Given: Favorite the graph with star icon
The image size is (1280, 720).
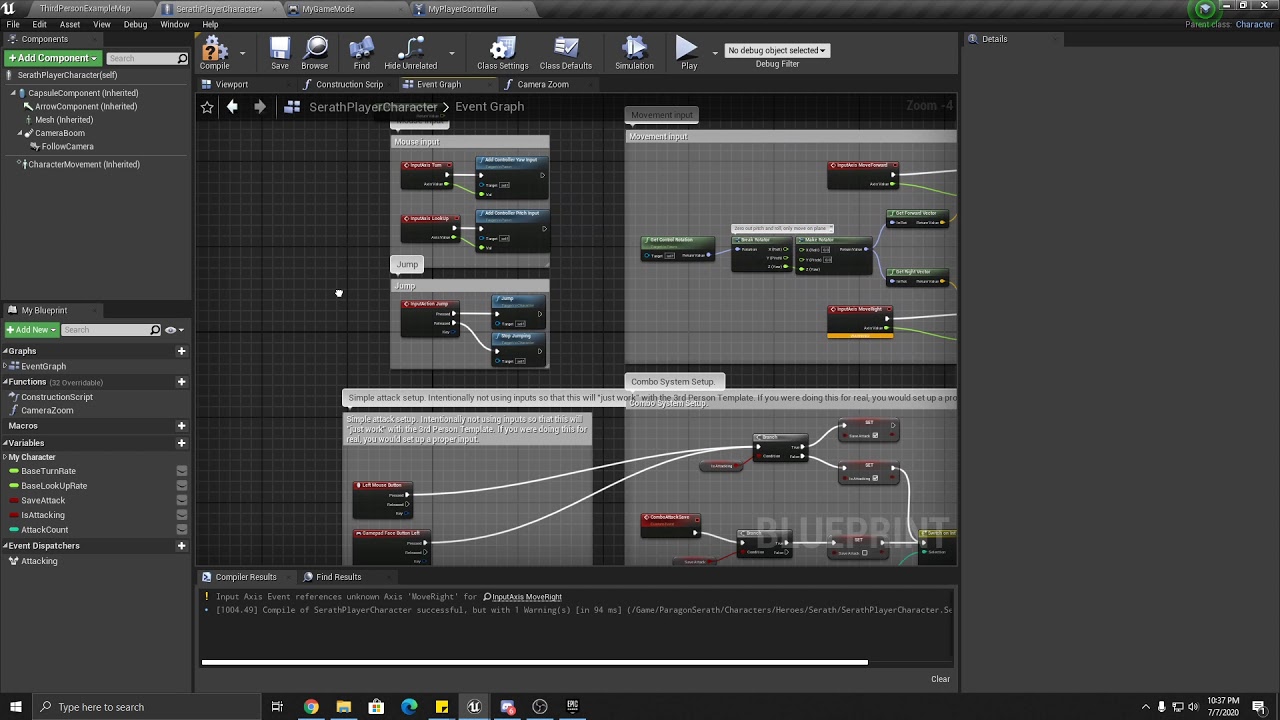Looking at the screenshot, I should point(207,107).
